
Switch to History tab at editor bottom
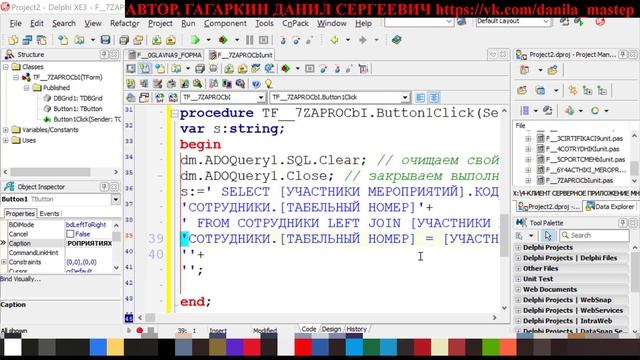point(356,329)
